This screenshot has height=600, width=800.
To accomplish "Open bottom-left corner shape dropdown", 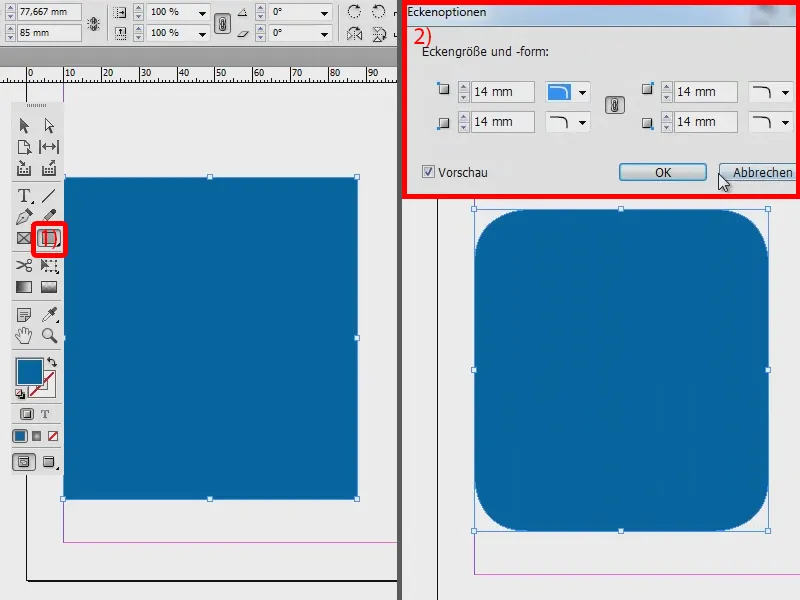I will point(582,122).
